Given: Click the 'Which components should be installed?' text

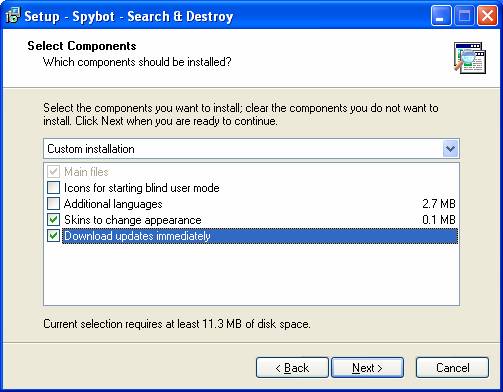Looking at the screenshot, I should pyautogui.click(x=137, y=62).
